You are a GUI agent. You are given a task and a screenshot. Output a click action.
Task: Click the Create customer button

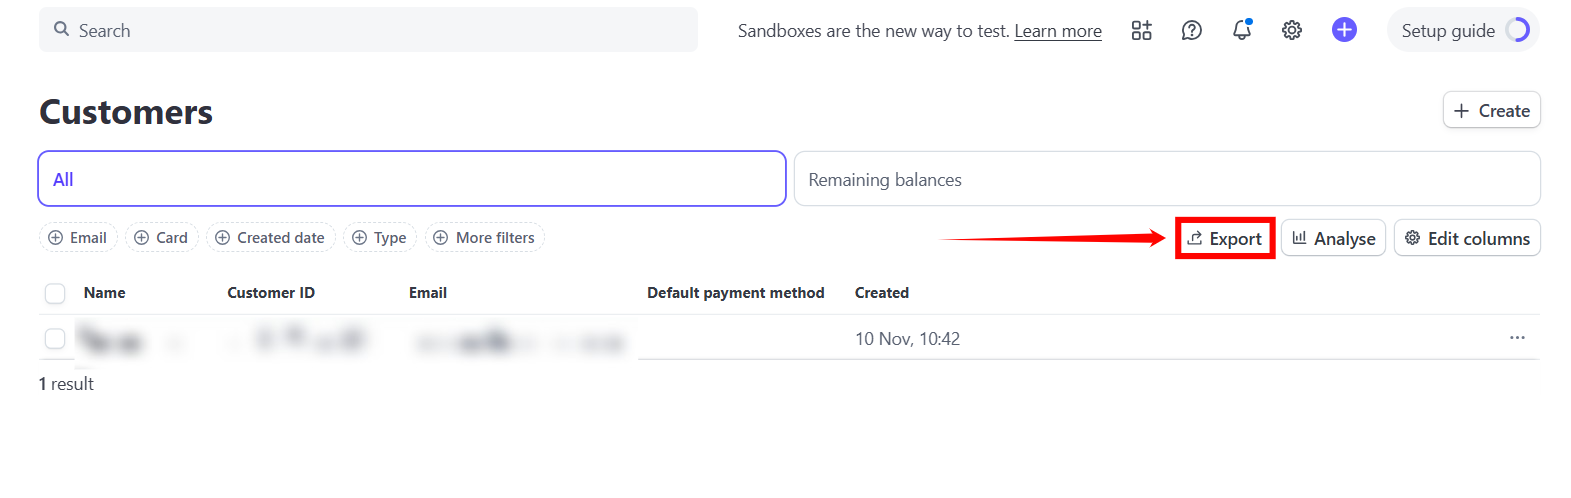coord(1491,110)
